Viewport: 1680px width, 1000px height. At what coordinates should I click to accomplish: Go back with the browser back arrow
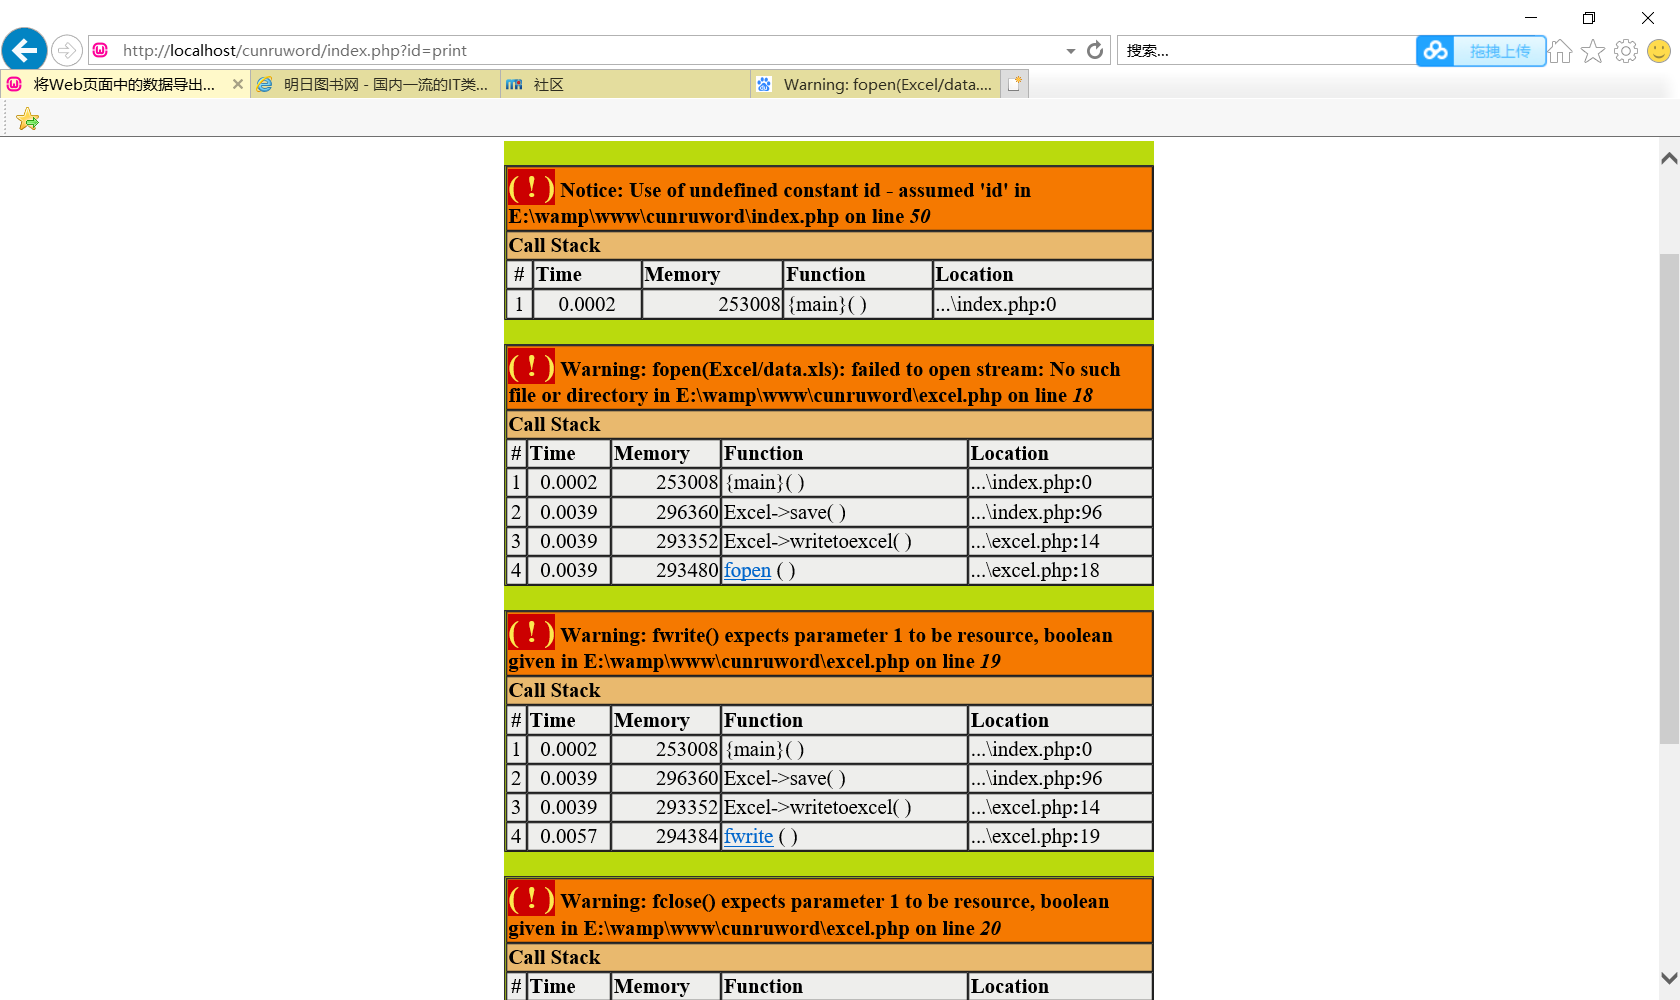click(x=24, y=50)
